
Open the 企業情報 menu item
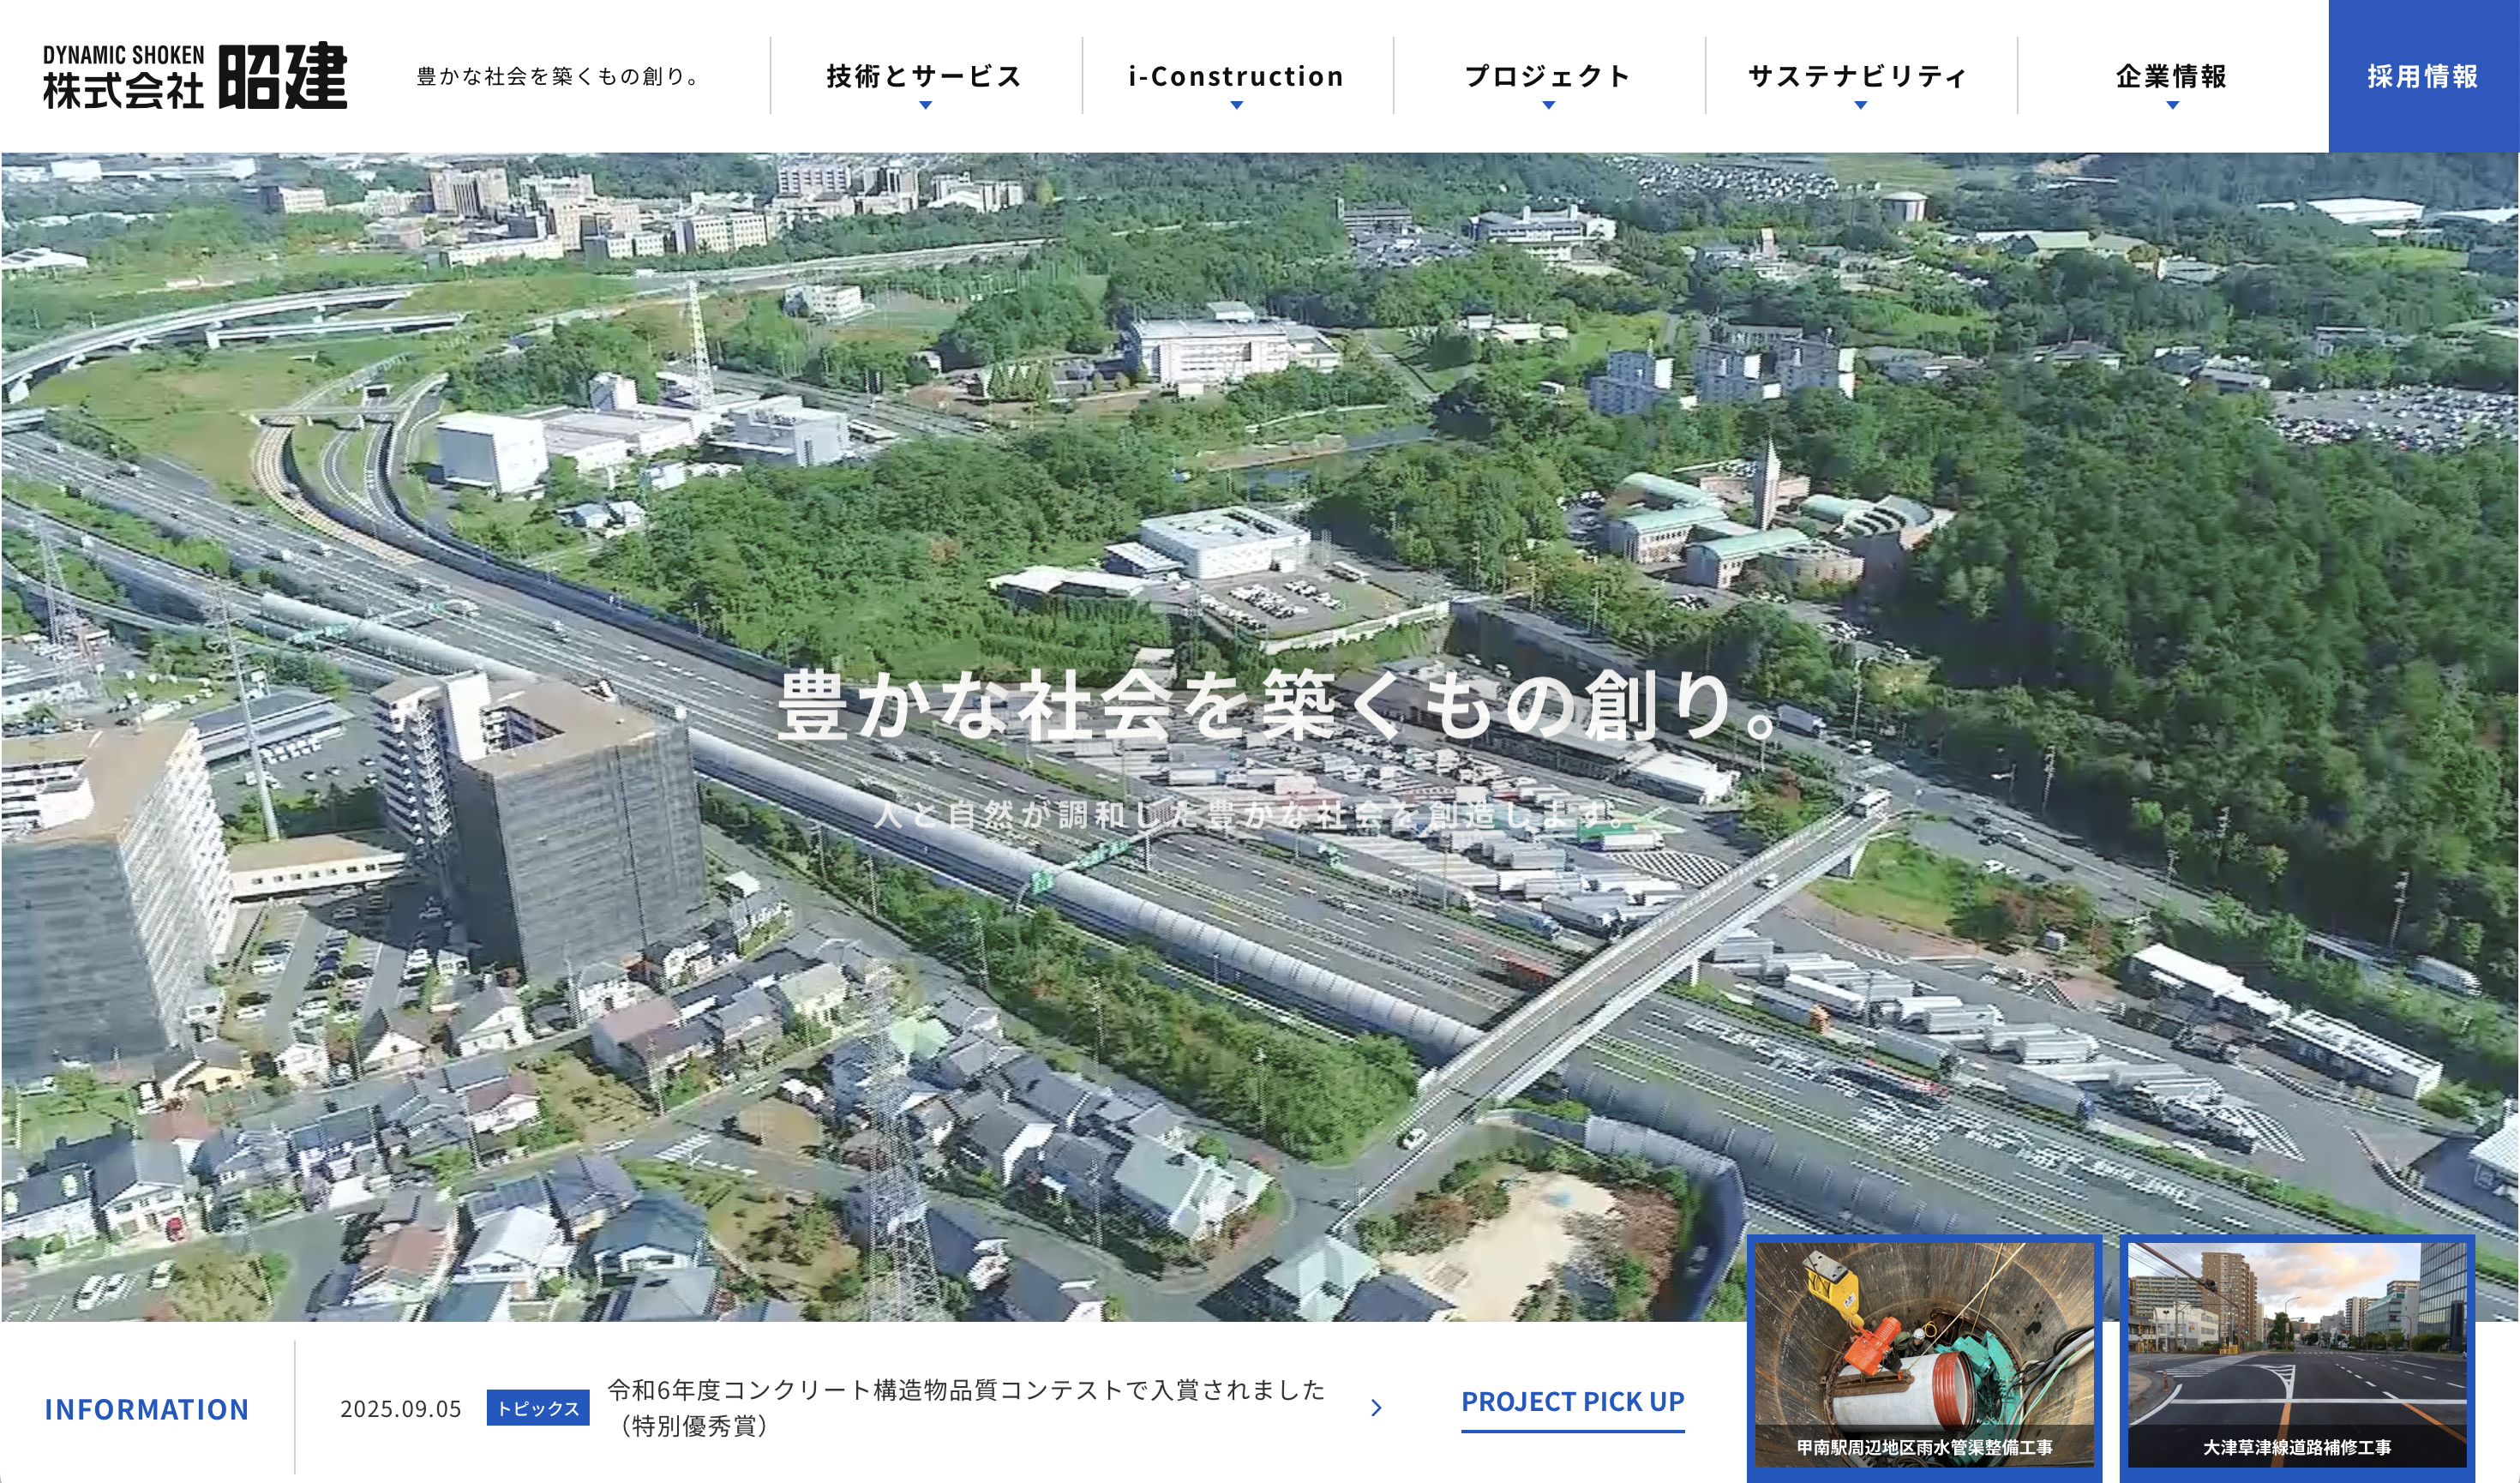(2172, 76)
